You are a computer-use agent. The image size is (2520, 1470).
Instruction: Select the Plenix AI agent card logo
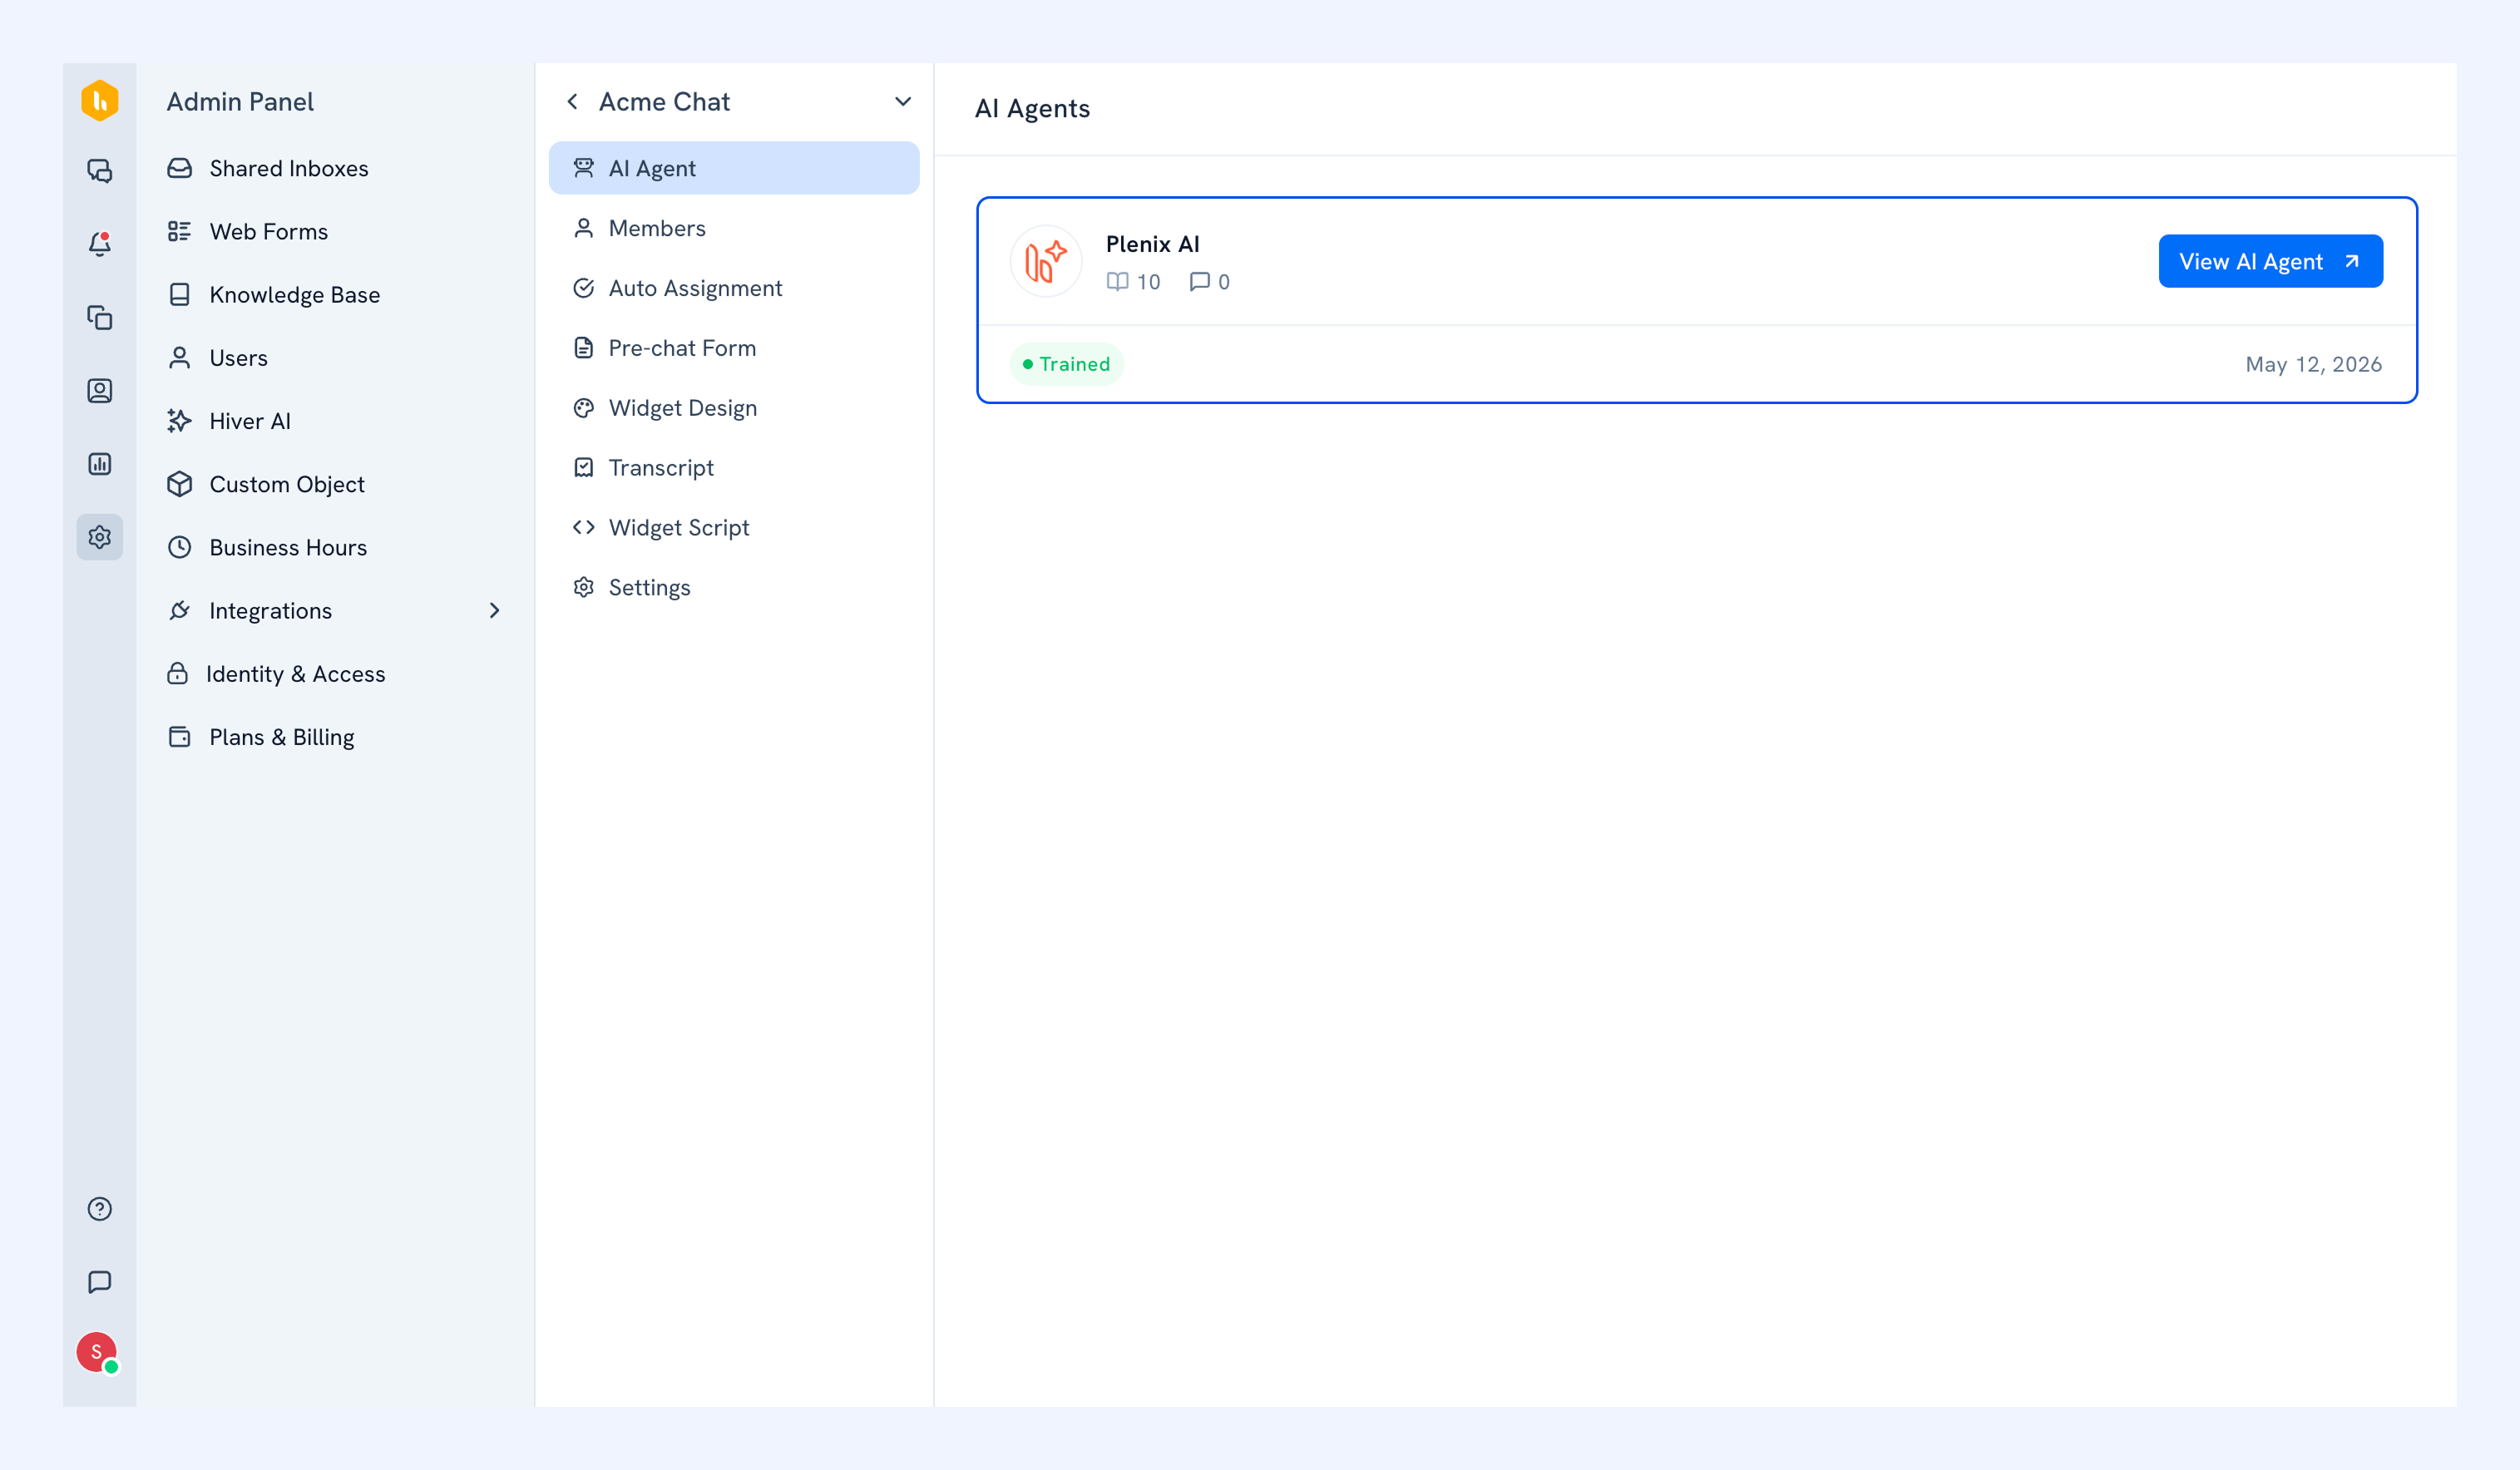point(1046,261)
